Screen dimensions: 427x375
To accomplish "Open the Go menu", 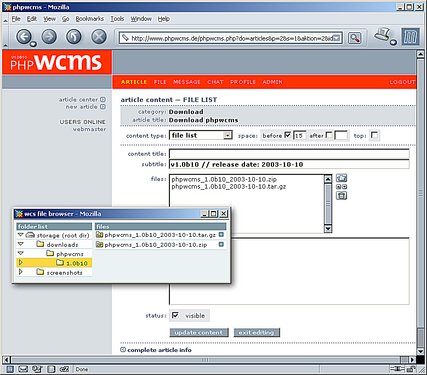I will (66, 19).
